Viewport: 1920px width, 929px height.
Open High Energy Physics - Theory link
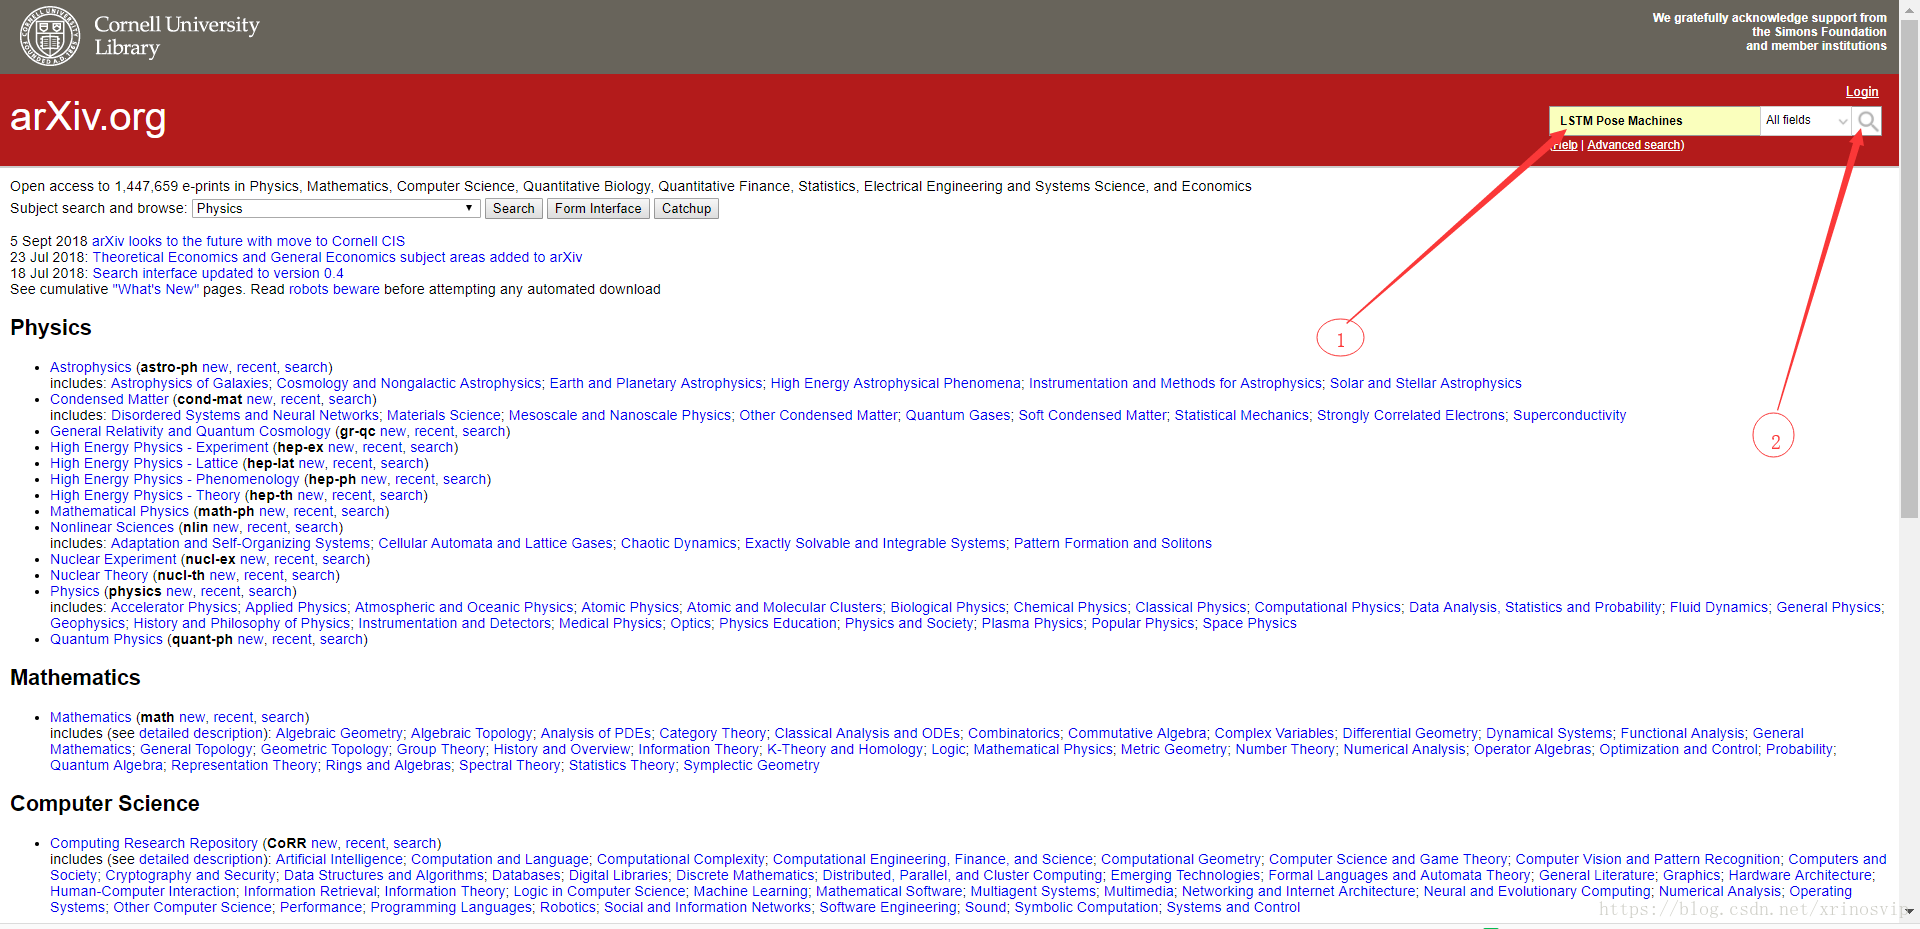coord(145,495)
